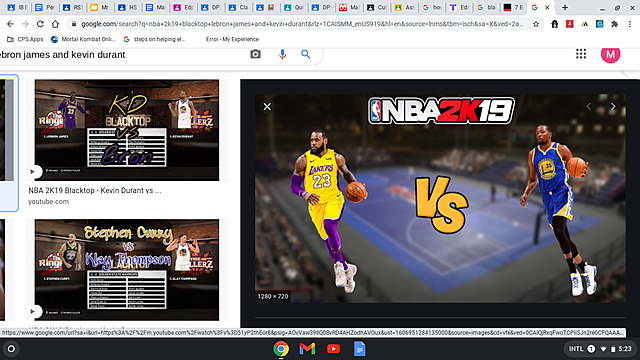Play the Curry vs Klay video result

pos(33,312)
